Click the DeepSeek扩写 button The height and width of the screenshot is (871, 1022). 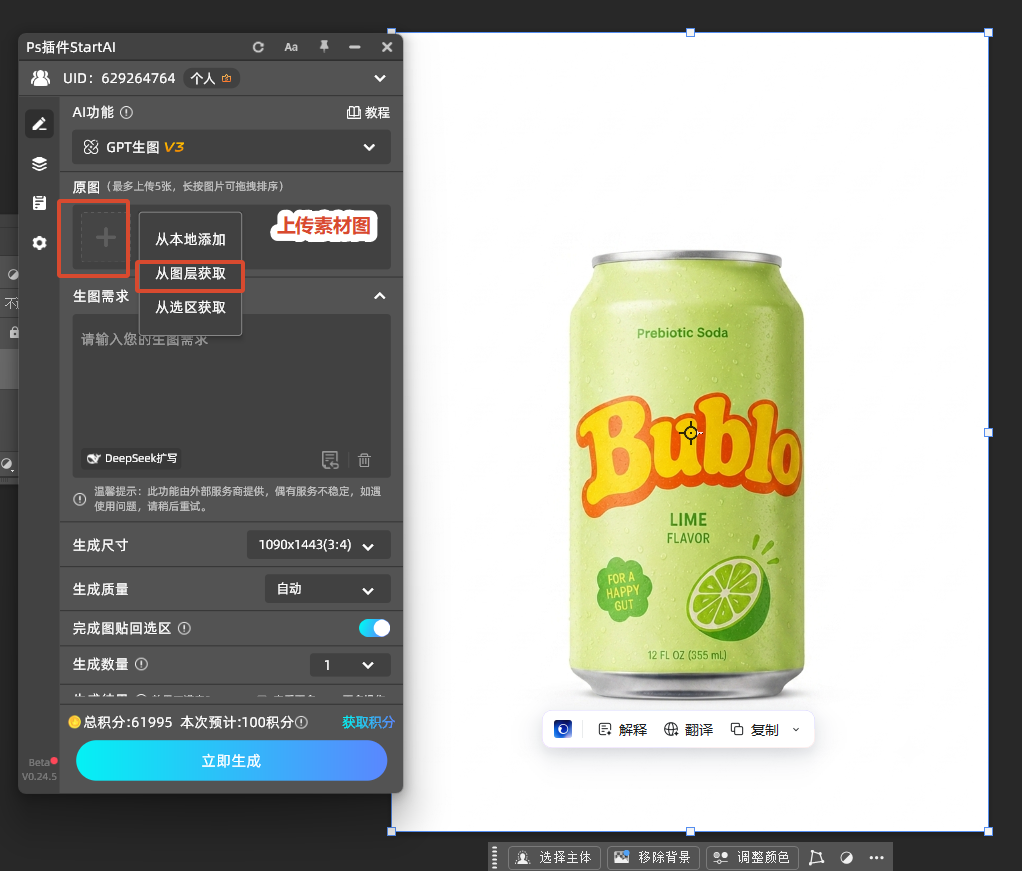click(132, 458)
